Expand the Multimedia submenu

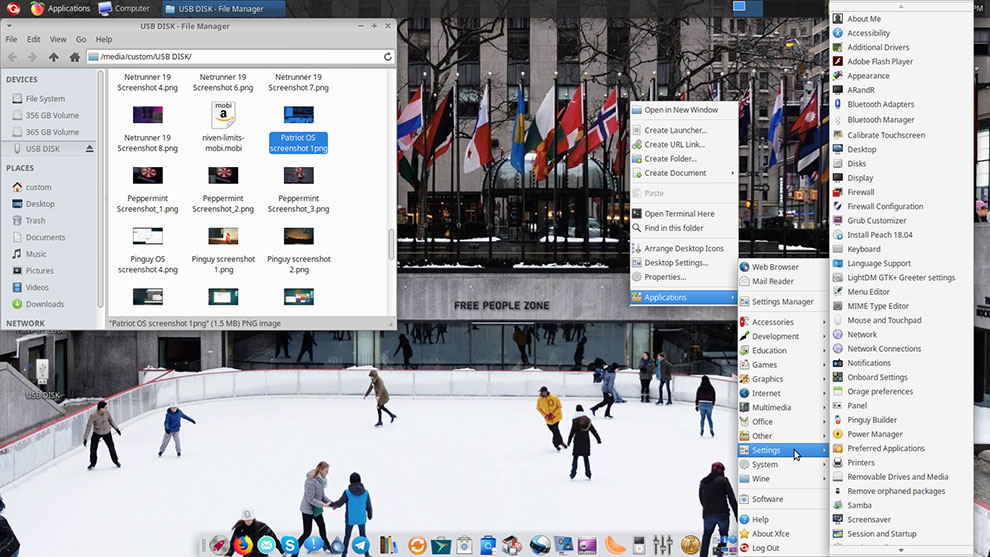pyautogui.click(x=783, y=407)
